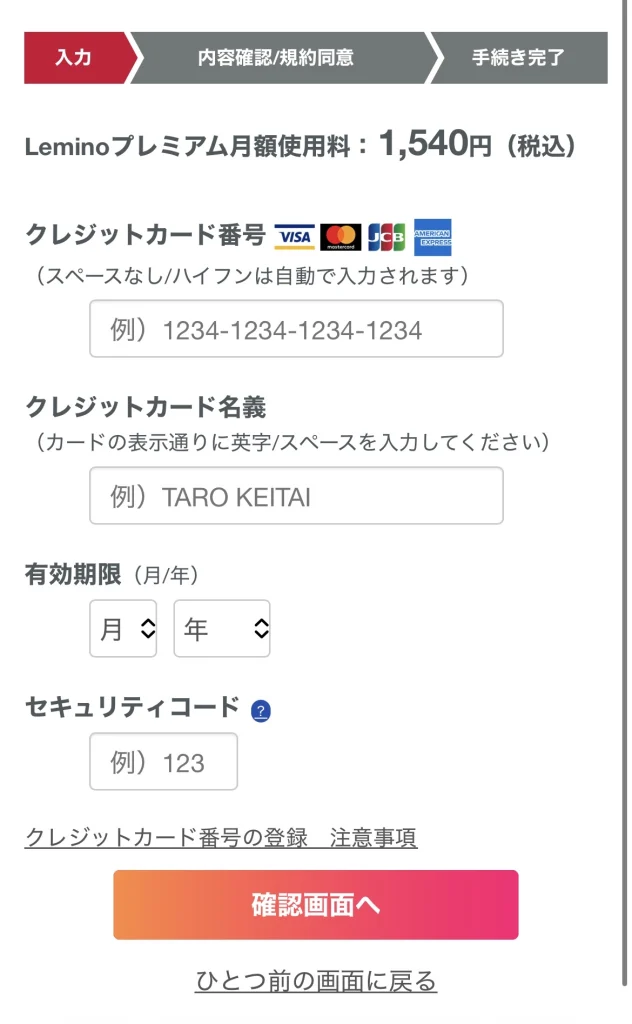632x1024 pixels.
Task: Focus the credit card number input field
Action: click(296, 329)
